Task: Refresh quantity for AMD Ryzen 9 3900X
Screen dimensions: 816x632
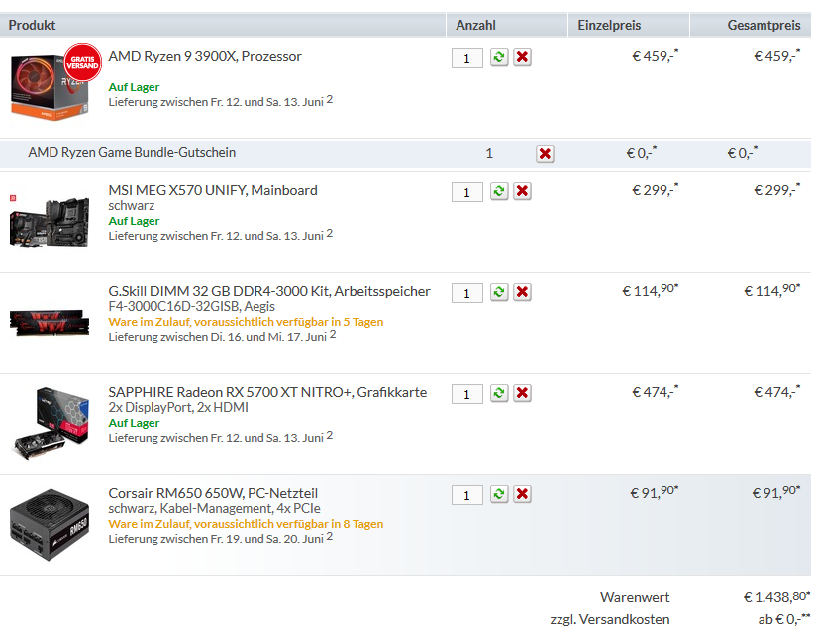Action: click(x=498, y=58)
